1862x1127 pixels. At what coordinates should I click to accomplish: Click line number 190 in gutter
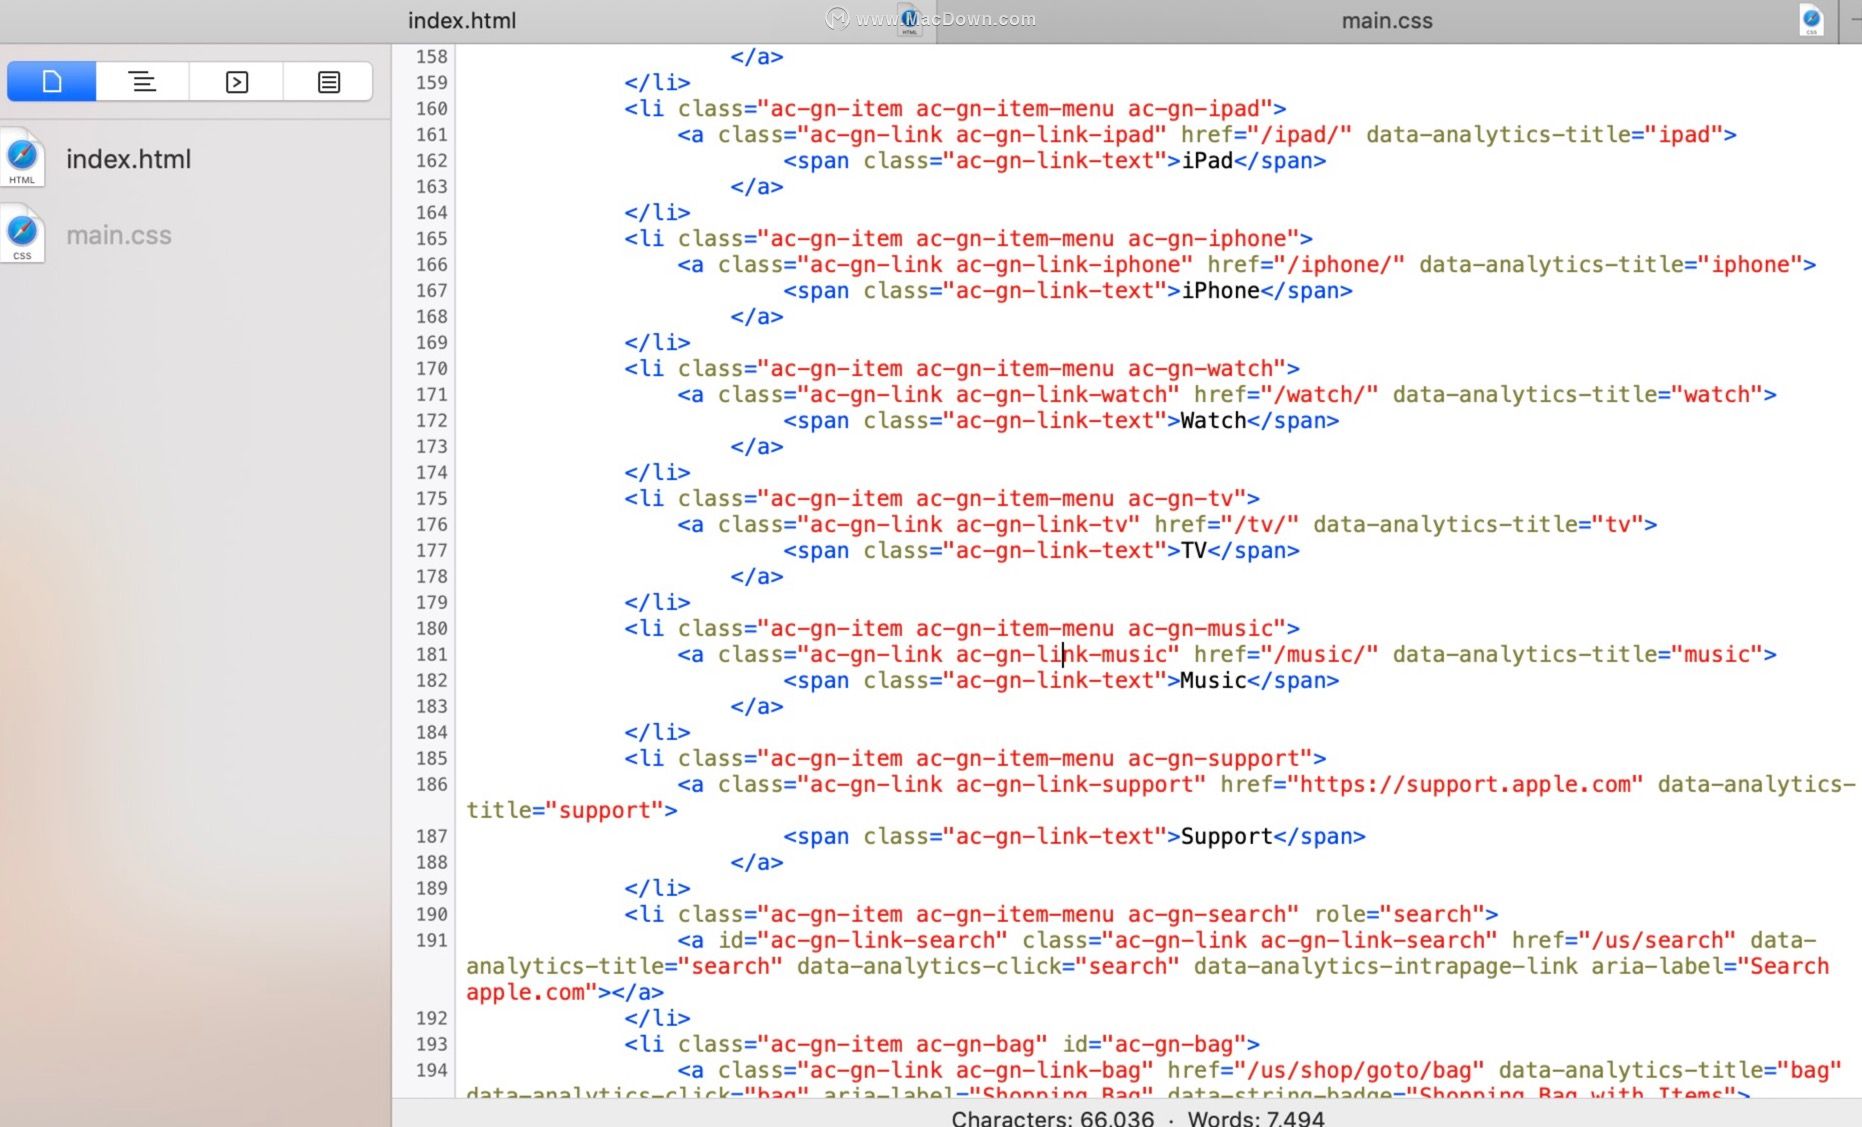point(431,915)
